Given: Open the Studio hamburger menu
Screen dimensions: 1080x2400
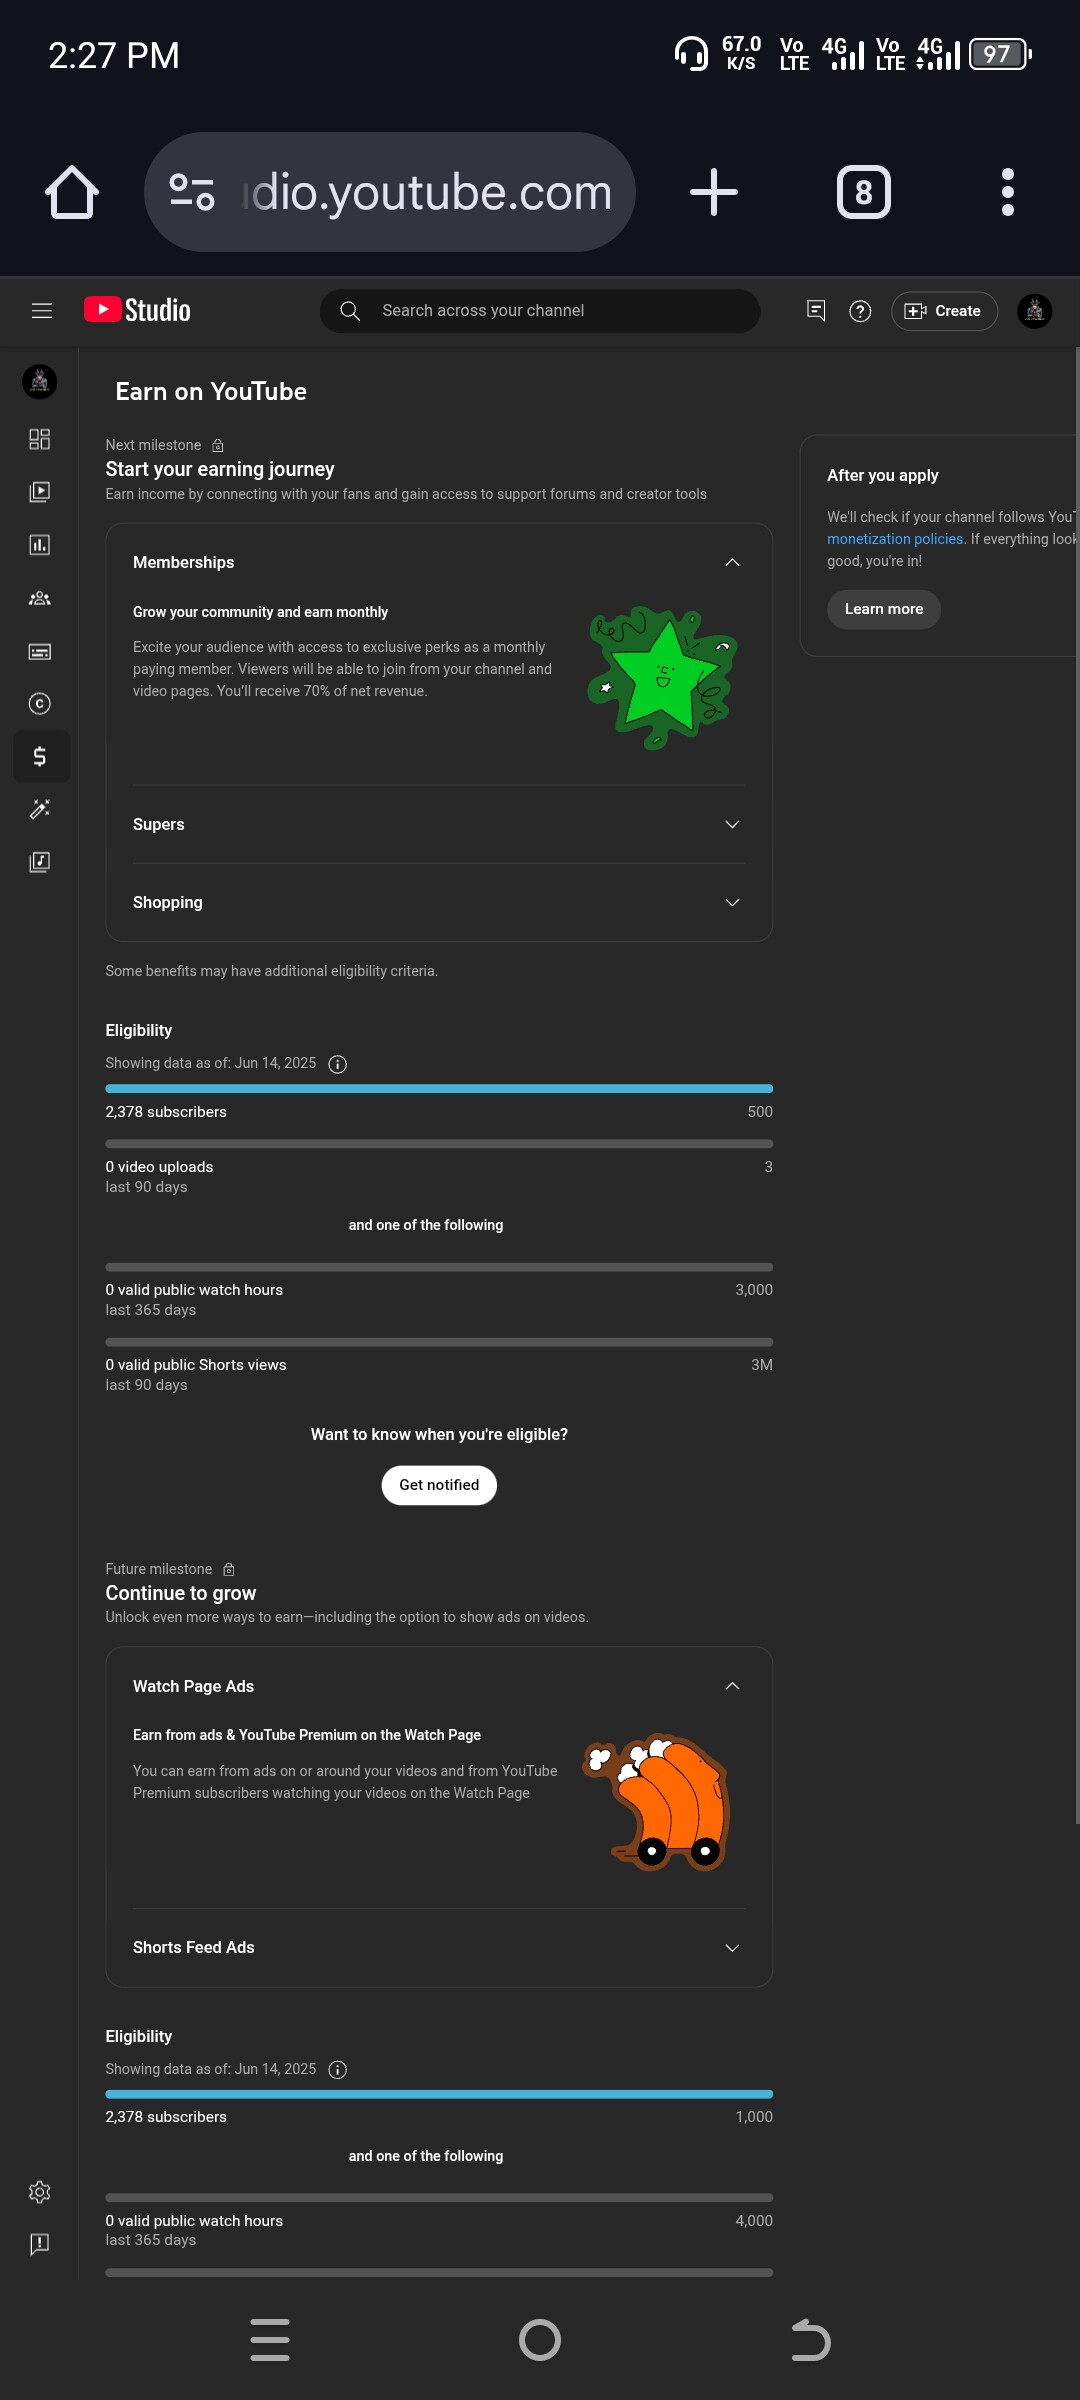Looking at the screenshot, I should point(41,311).
